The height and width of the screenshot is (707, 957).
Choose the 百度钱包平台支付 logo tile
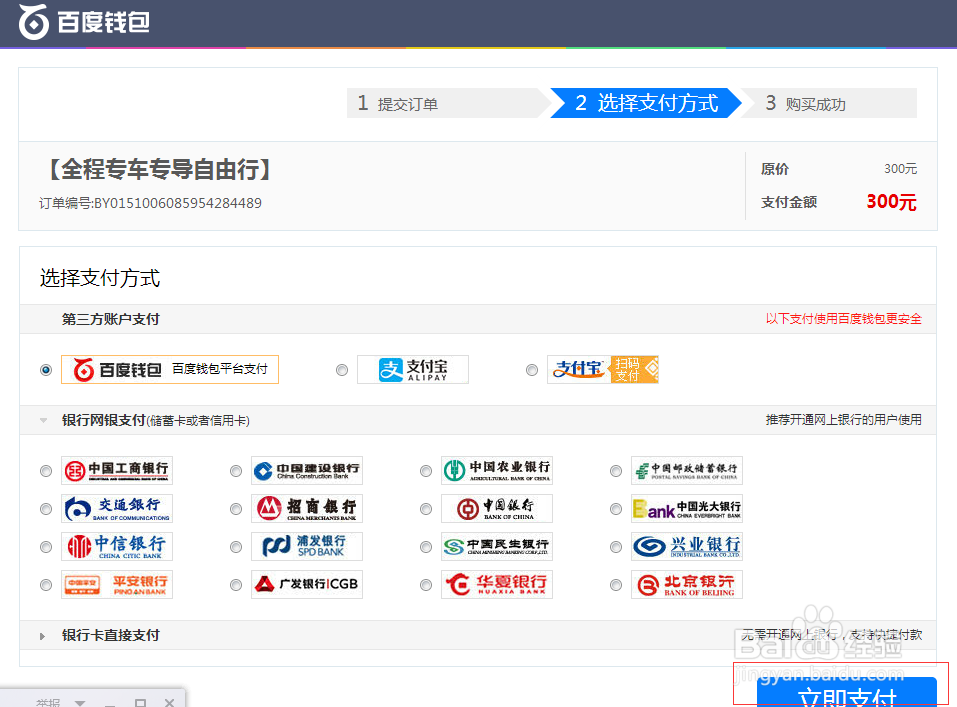tap(170, 369)
